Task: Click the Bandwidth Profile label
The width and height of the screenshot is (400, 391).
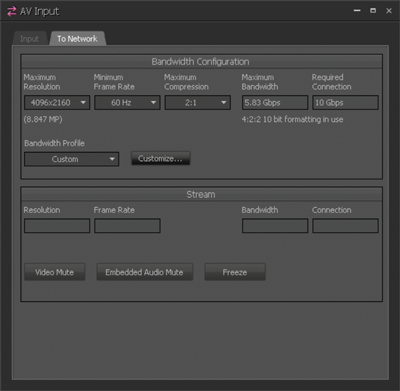Action: 54,143
